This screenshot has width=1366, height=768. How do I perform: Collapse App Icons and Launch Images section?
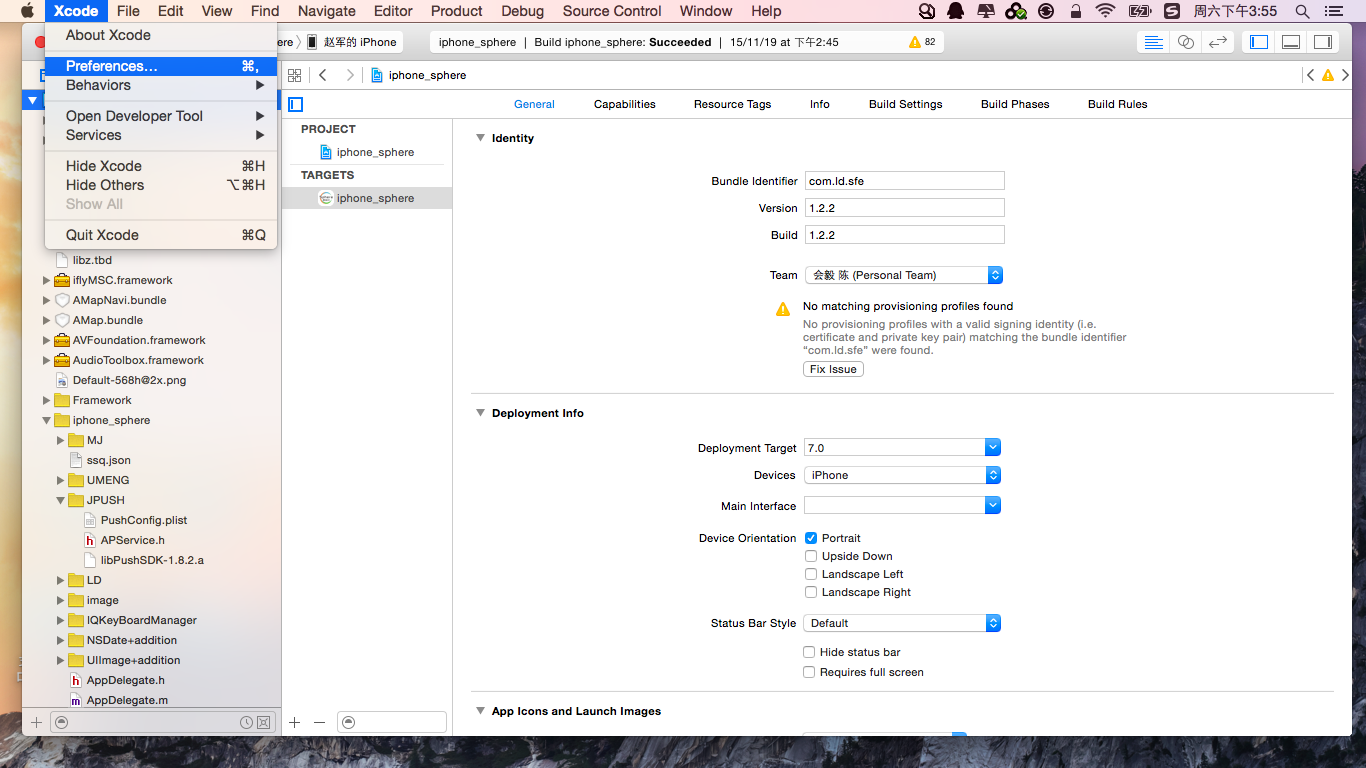[x=480, y=711]
